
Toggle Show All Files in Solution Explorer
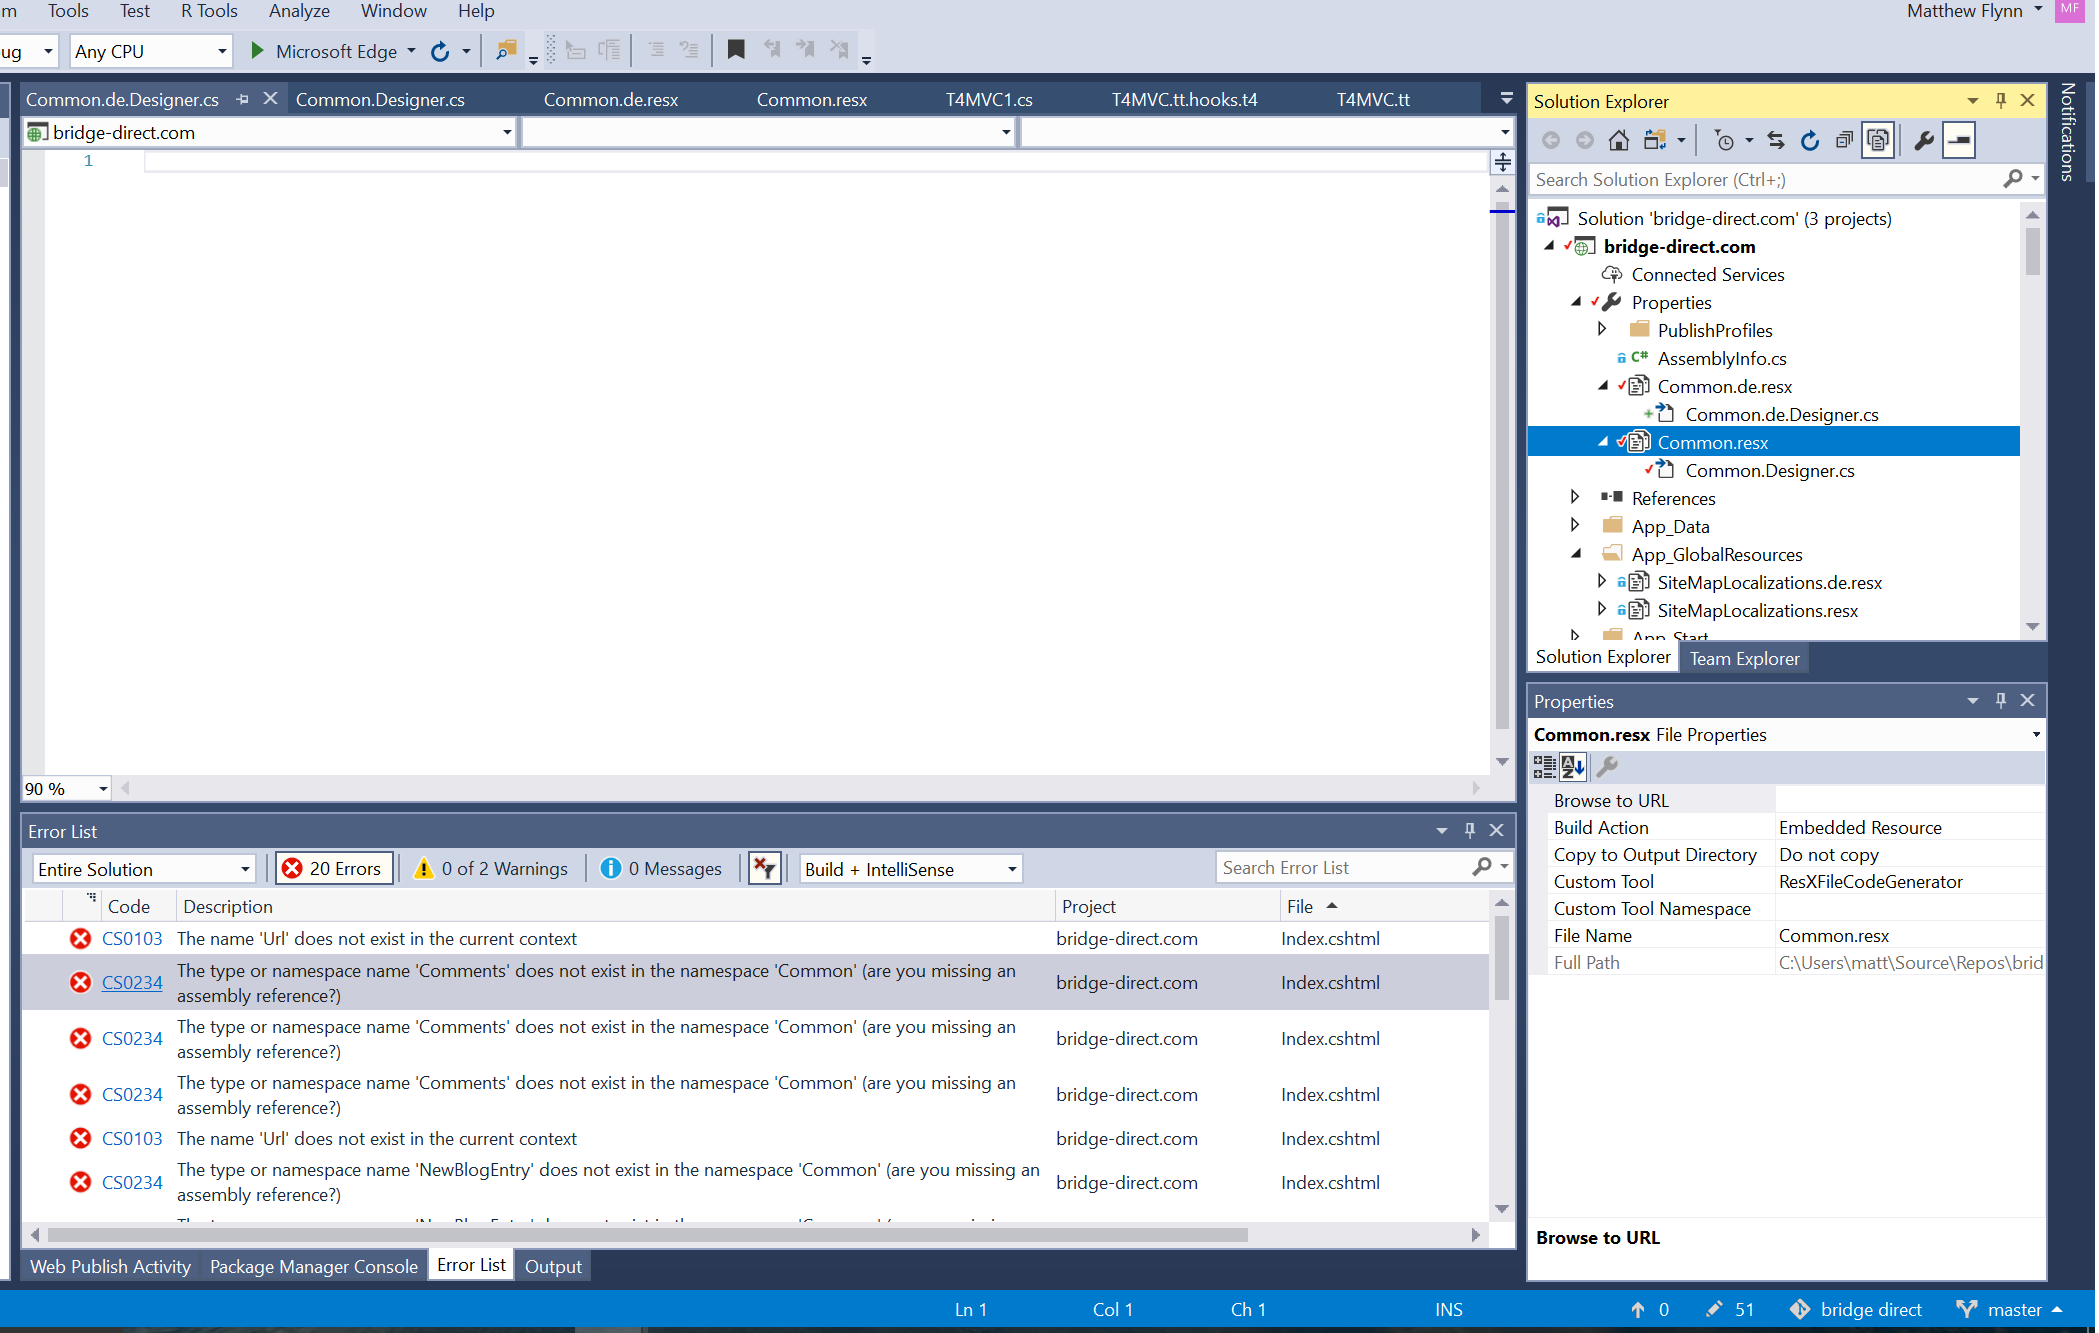point(1878,141)
